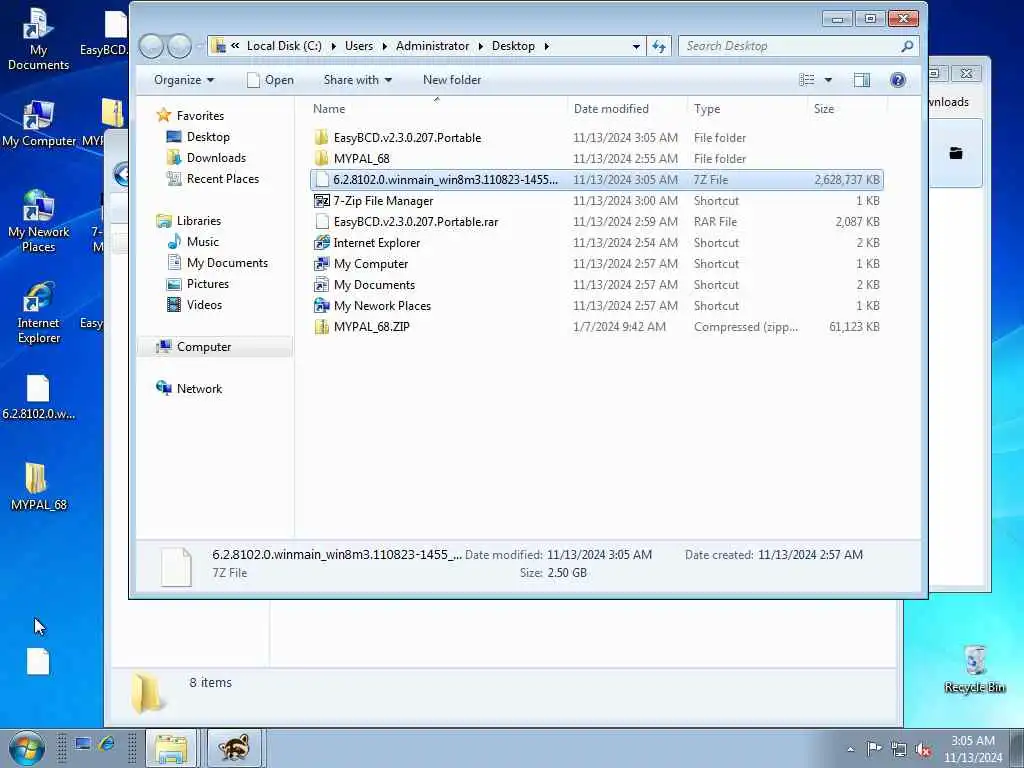Click the EasyBCD.v2.3.0.207.Portable folder icon

(x=321, y=137)
